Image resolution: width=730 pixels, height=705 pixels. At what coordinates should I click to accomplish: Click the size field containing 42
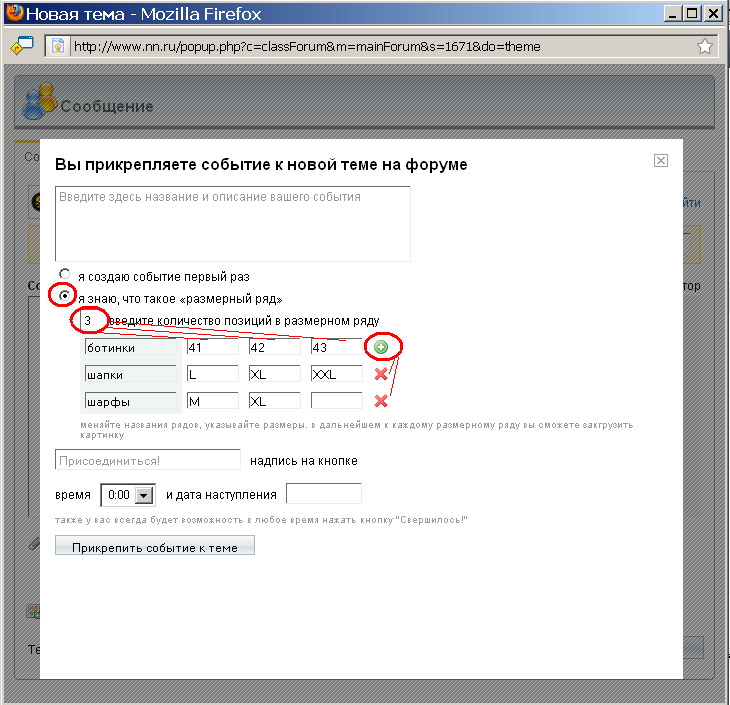click(275, 347)
